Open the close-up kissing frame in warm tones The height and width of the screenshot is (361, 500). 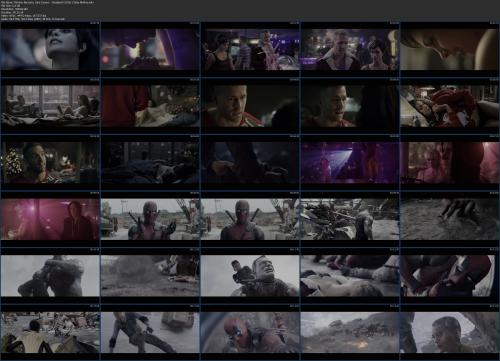pyautogui.click(x=449, y=49)
